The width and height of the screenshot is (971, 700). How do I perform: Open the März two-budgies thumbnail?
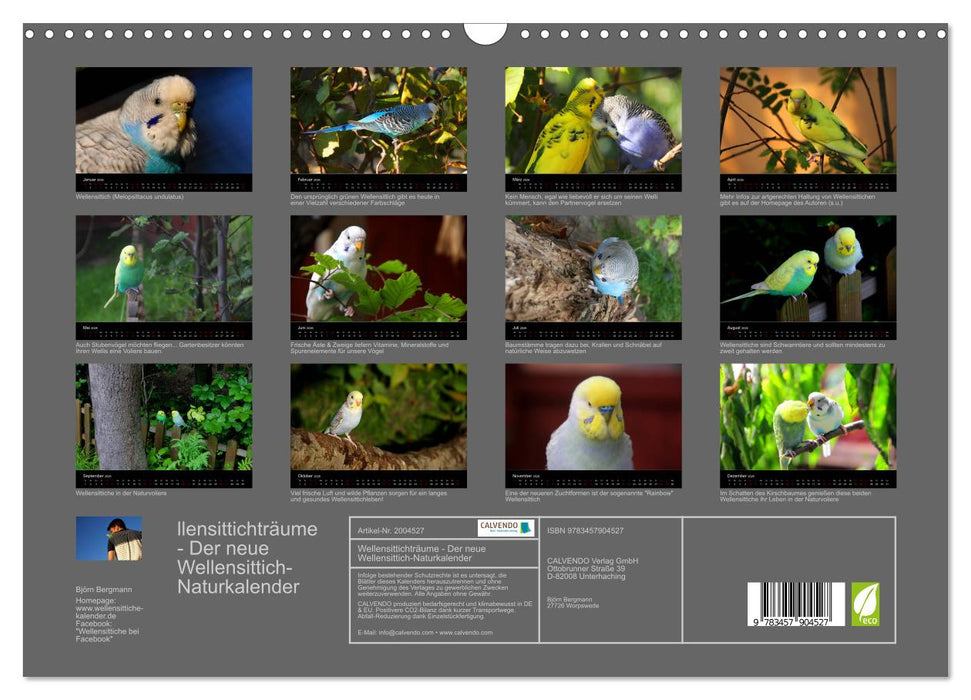click(593, 122)
